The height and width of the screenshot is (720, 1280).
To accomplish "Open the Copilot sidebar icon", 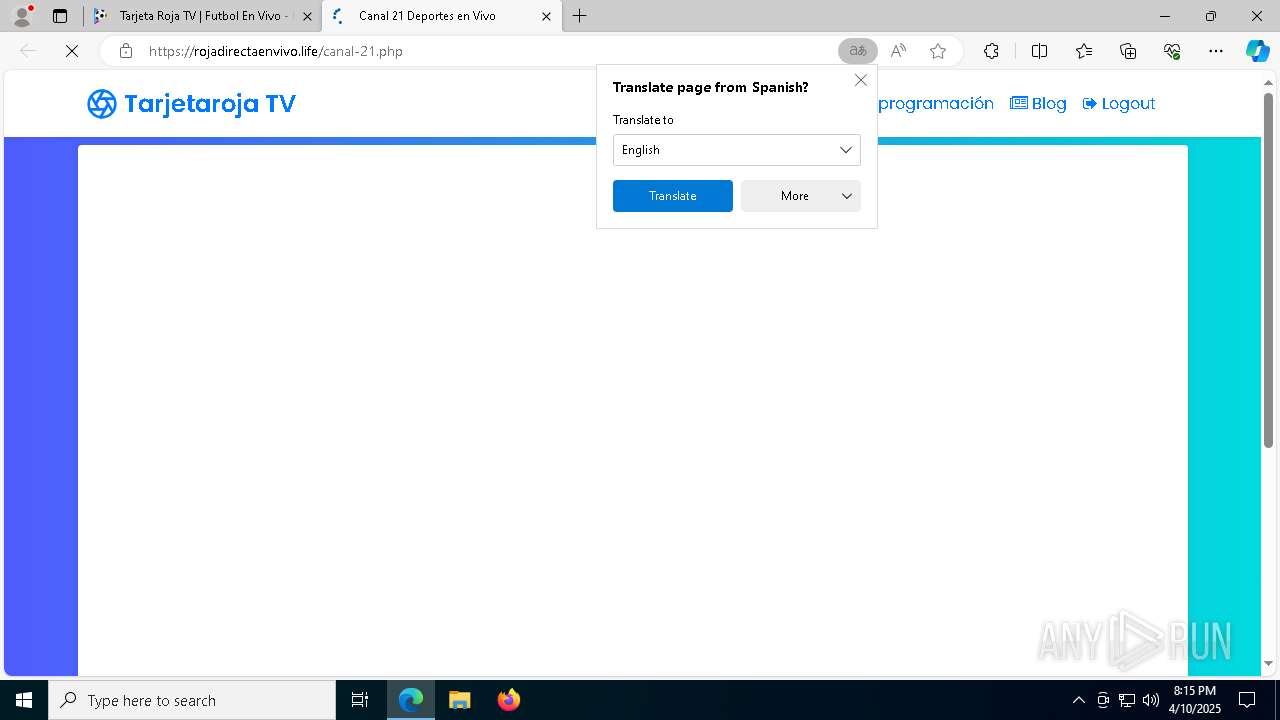I will [1257, 51].
